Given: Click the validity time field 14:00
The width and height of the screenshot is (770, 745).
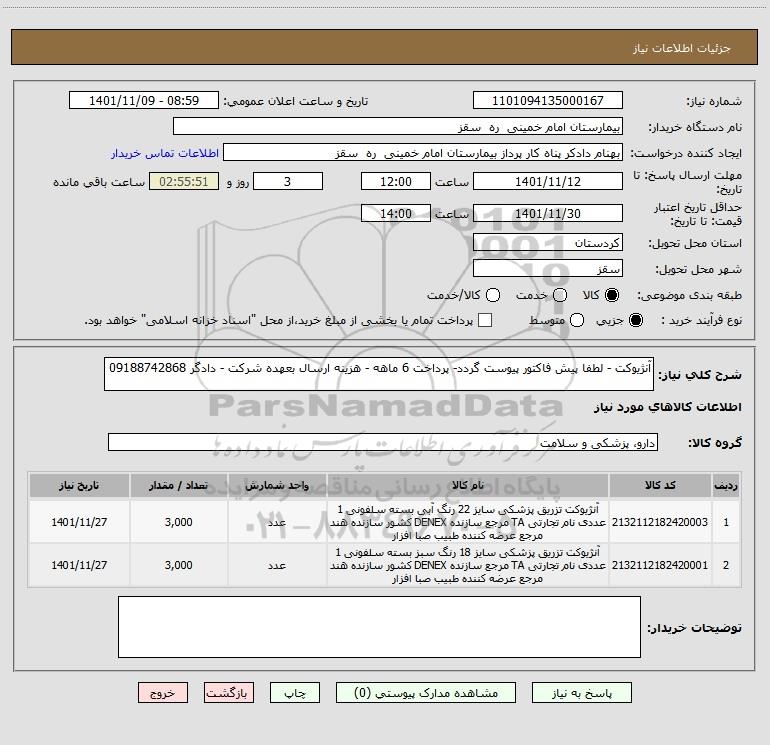Looking at the screenshot, I should [396, 213].
